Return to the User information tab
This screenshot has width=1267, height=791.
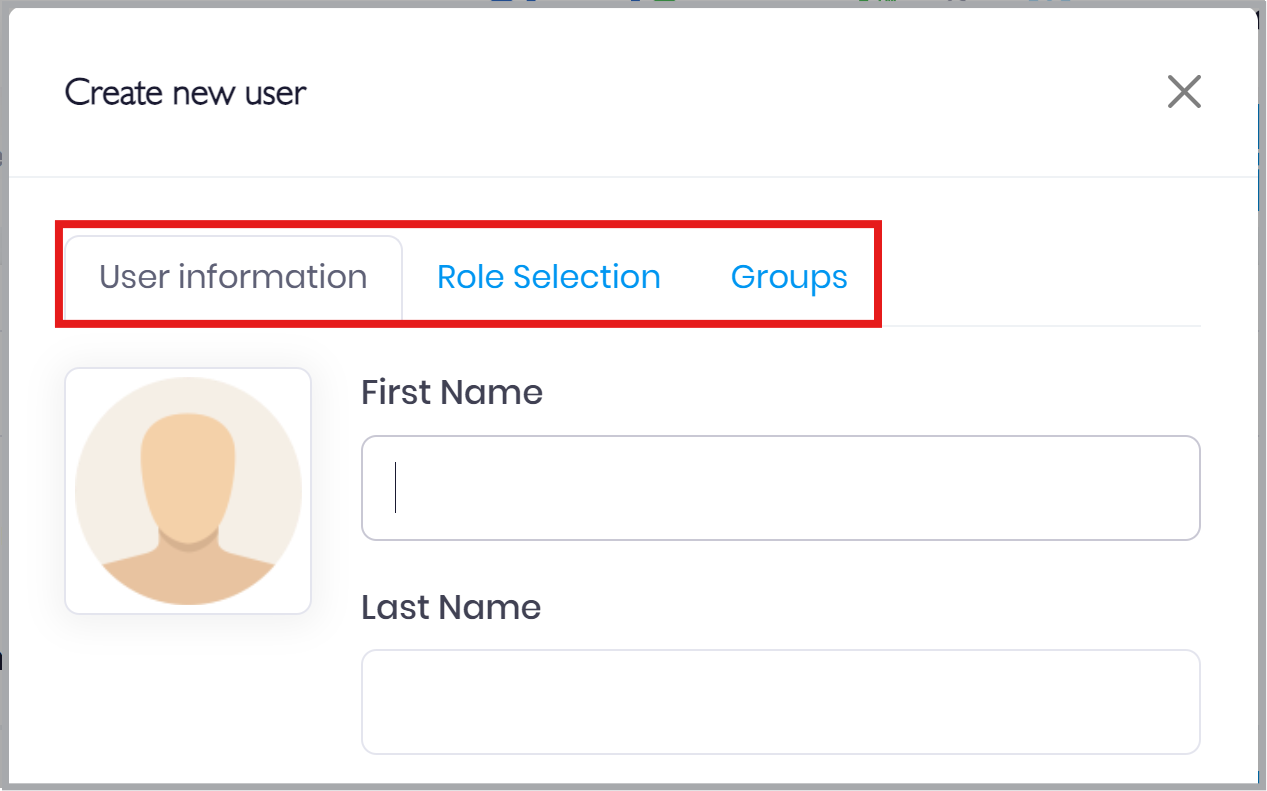pos(233,277)
